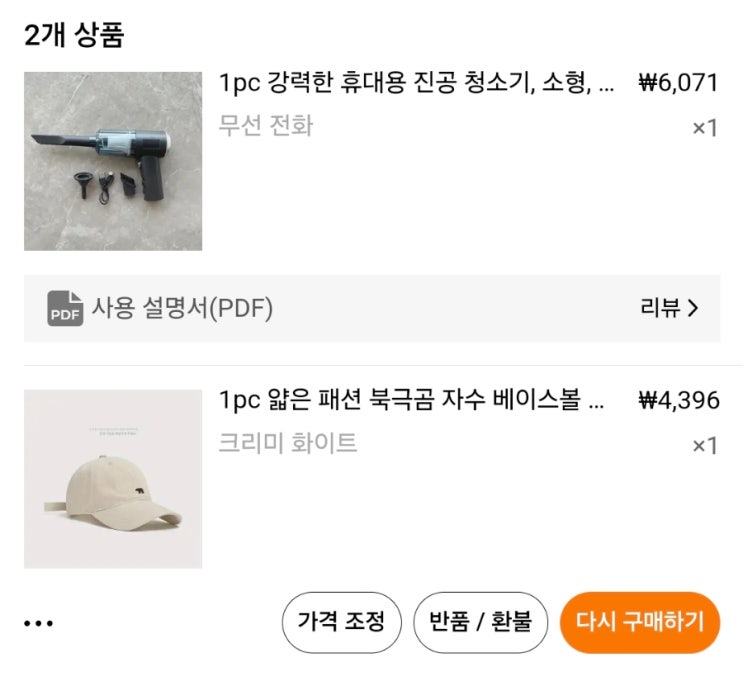Click the PDF file icon
Screen dimensions: 743x676
pos(65,309)
